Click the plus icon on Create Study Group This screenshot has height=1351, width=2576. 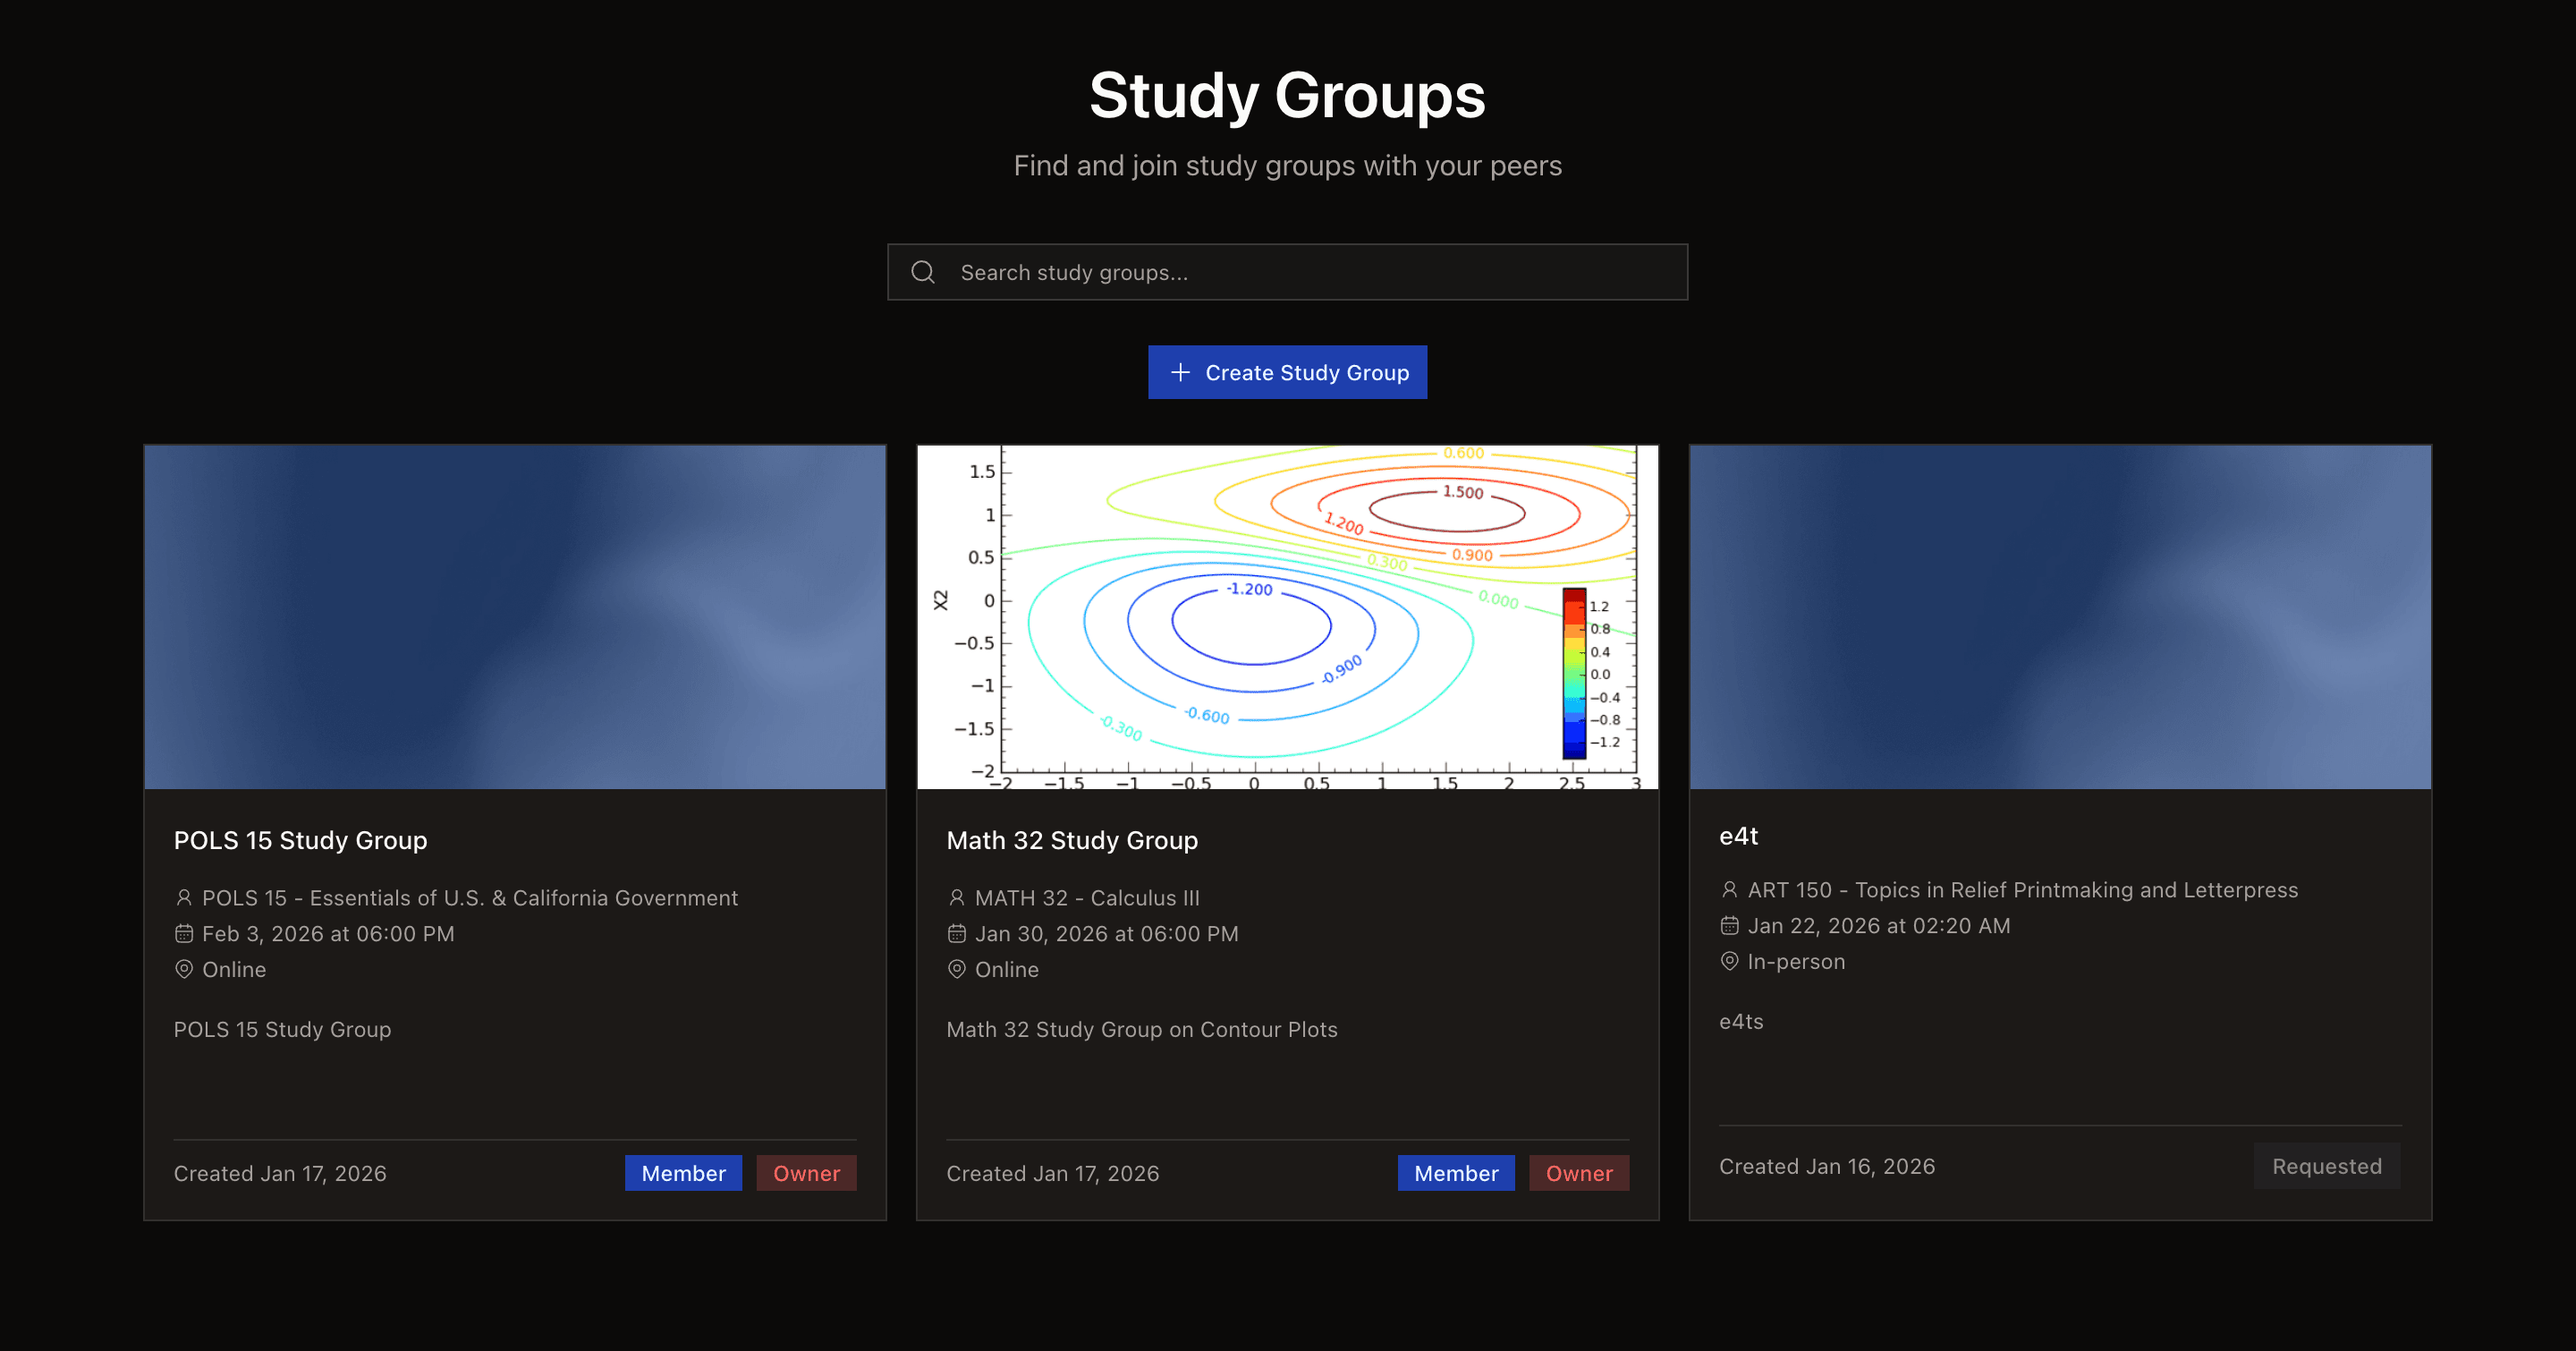tap(1180, 372)
